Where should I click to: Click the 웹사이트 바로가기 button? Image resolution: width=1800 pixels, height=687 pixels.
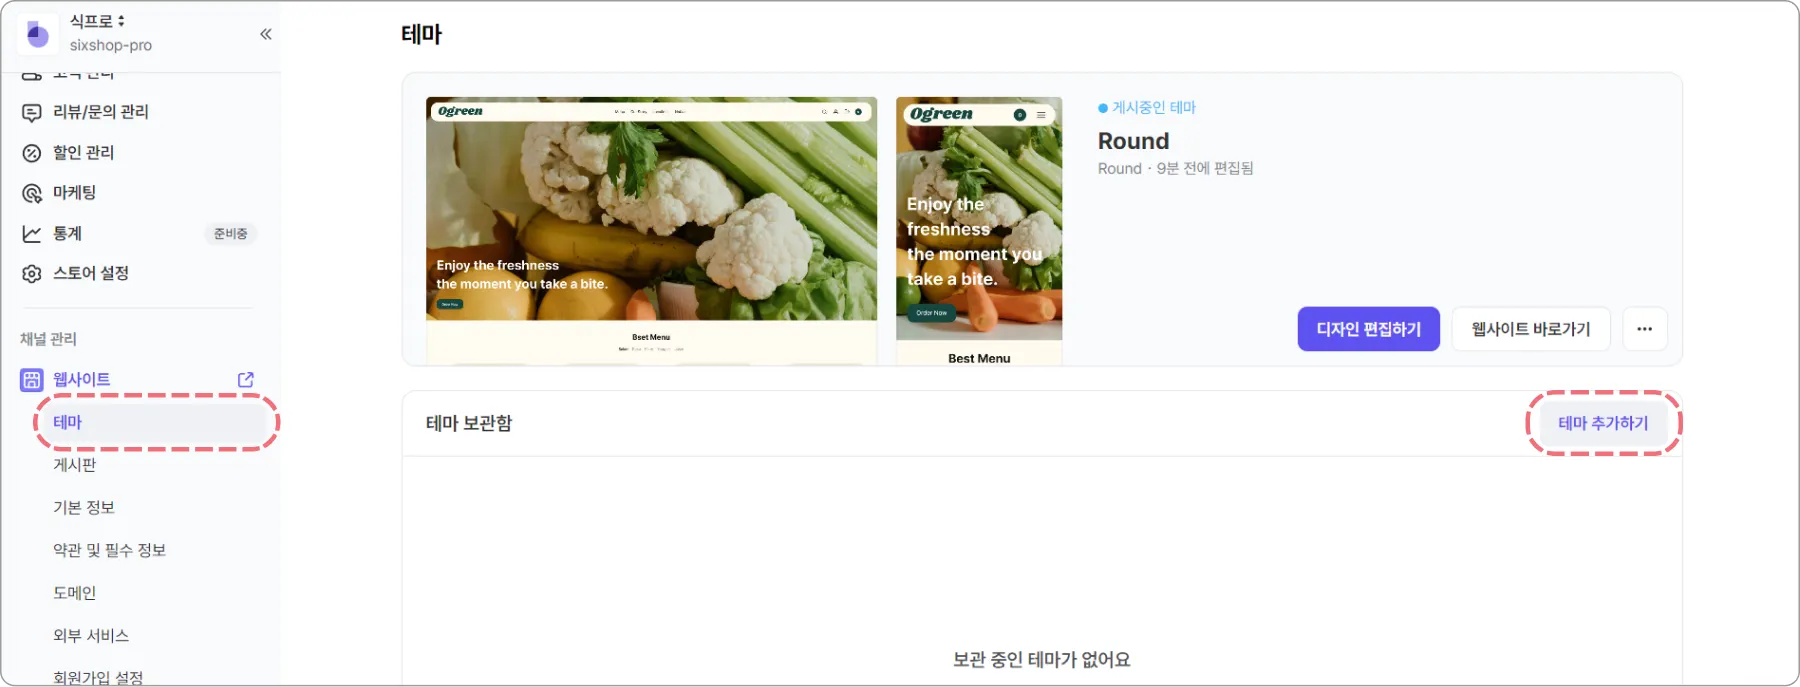[1531, 329]
